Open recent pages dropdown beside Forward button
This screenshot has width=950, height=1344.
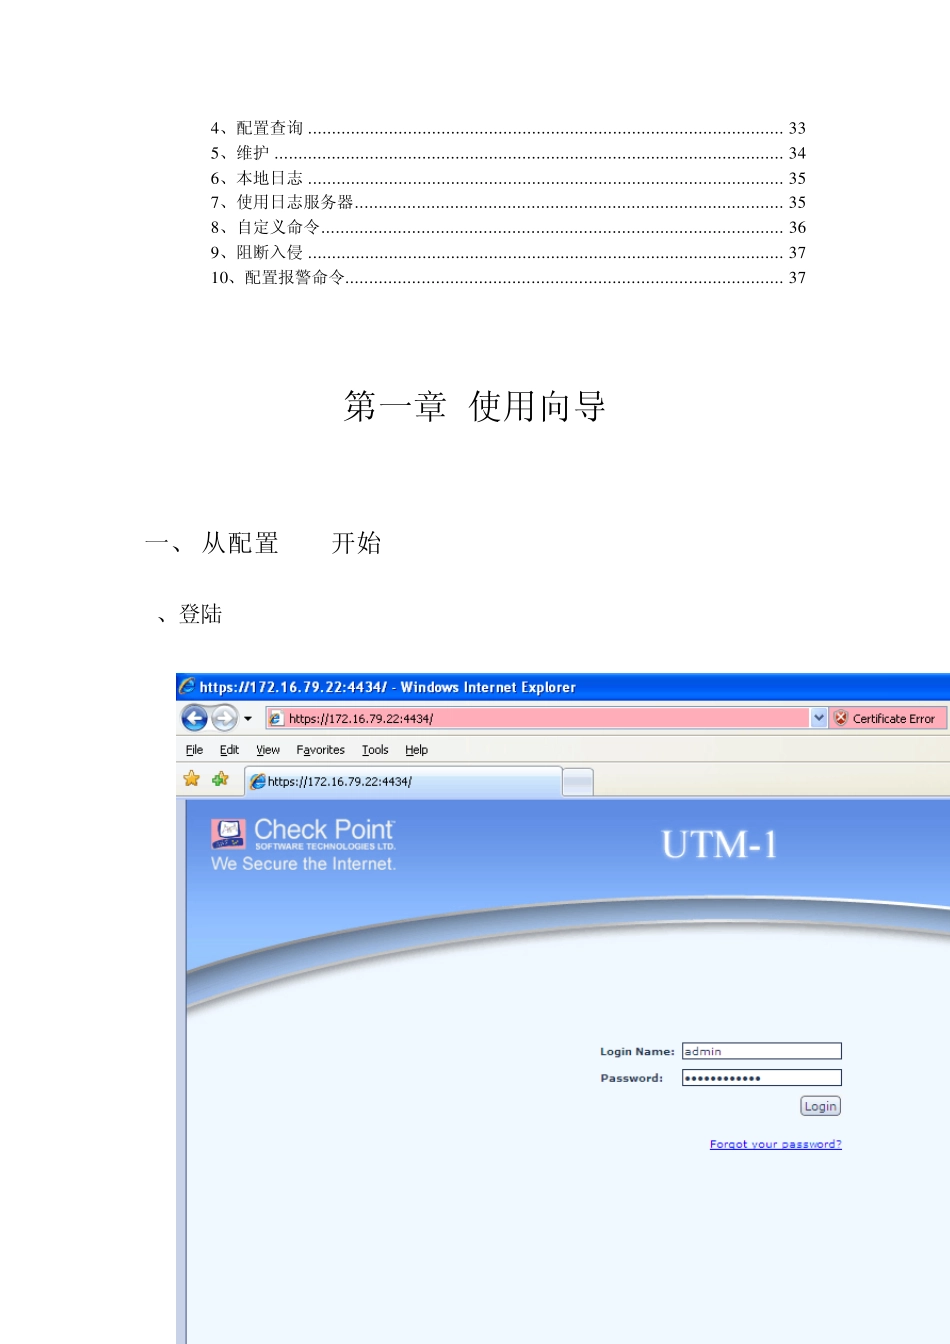coord(248,718)
